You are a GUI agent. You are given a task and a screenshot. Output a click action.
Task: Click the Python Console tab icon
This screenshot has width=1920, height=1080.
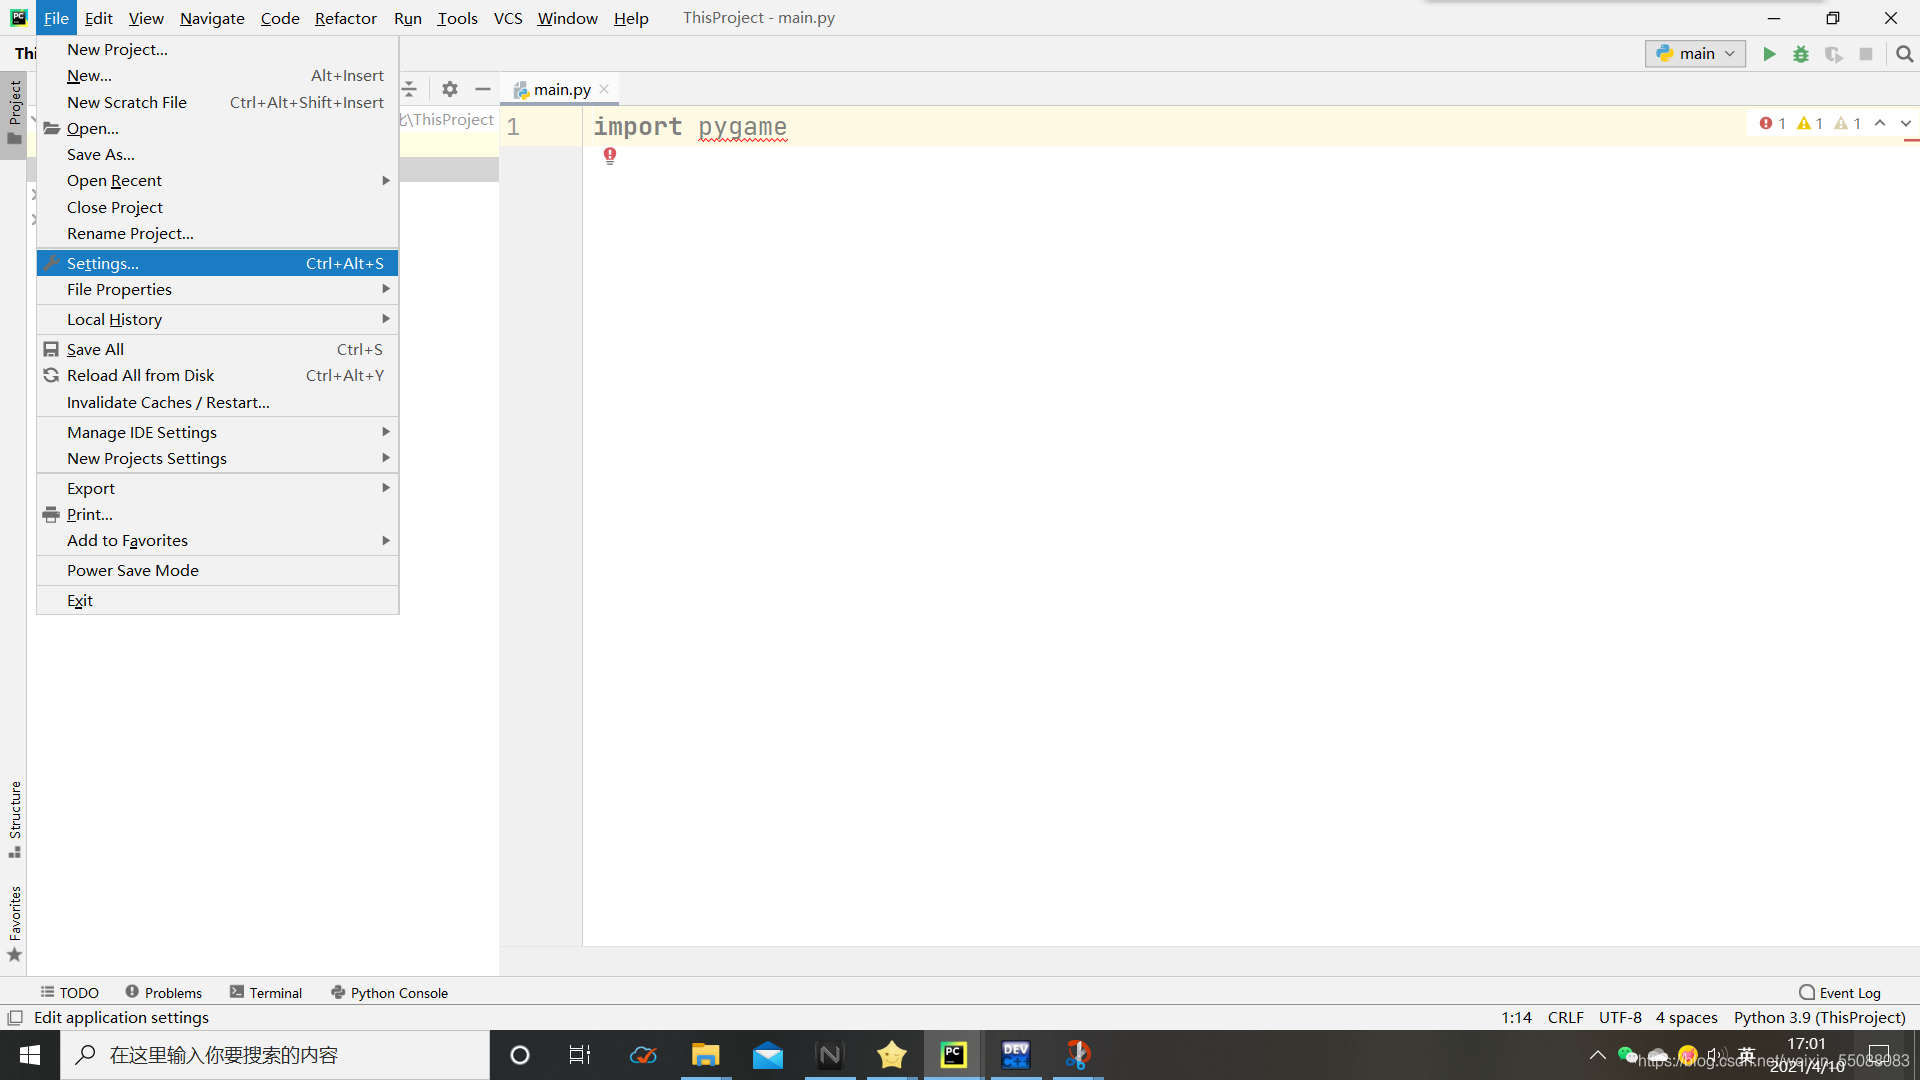click(338, 992)
